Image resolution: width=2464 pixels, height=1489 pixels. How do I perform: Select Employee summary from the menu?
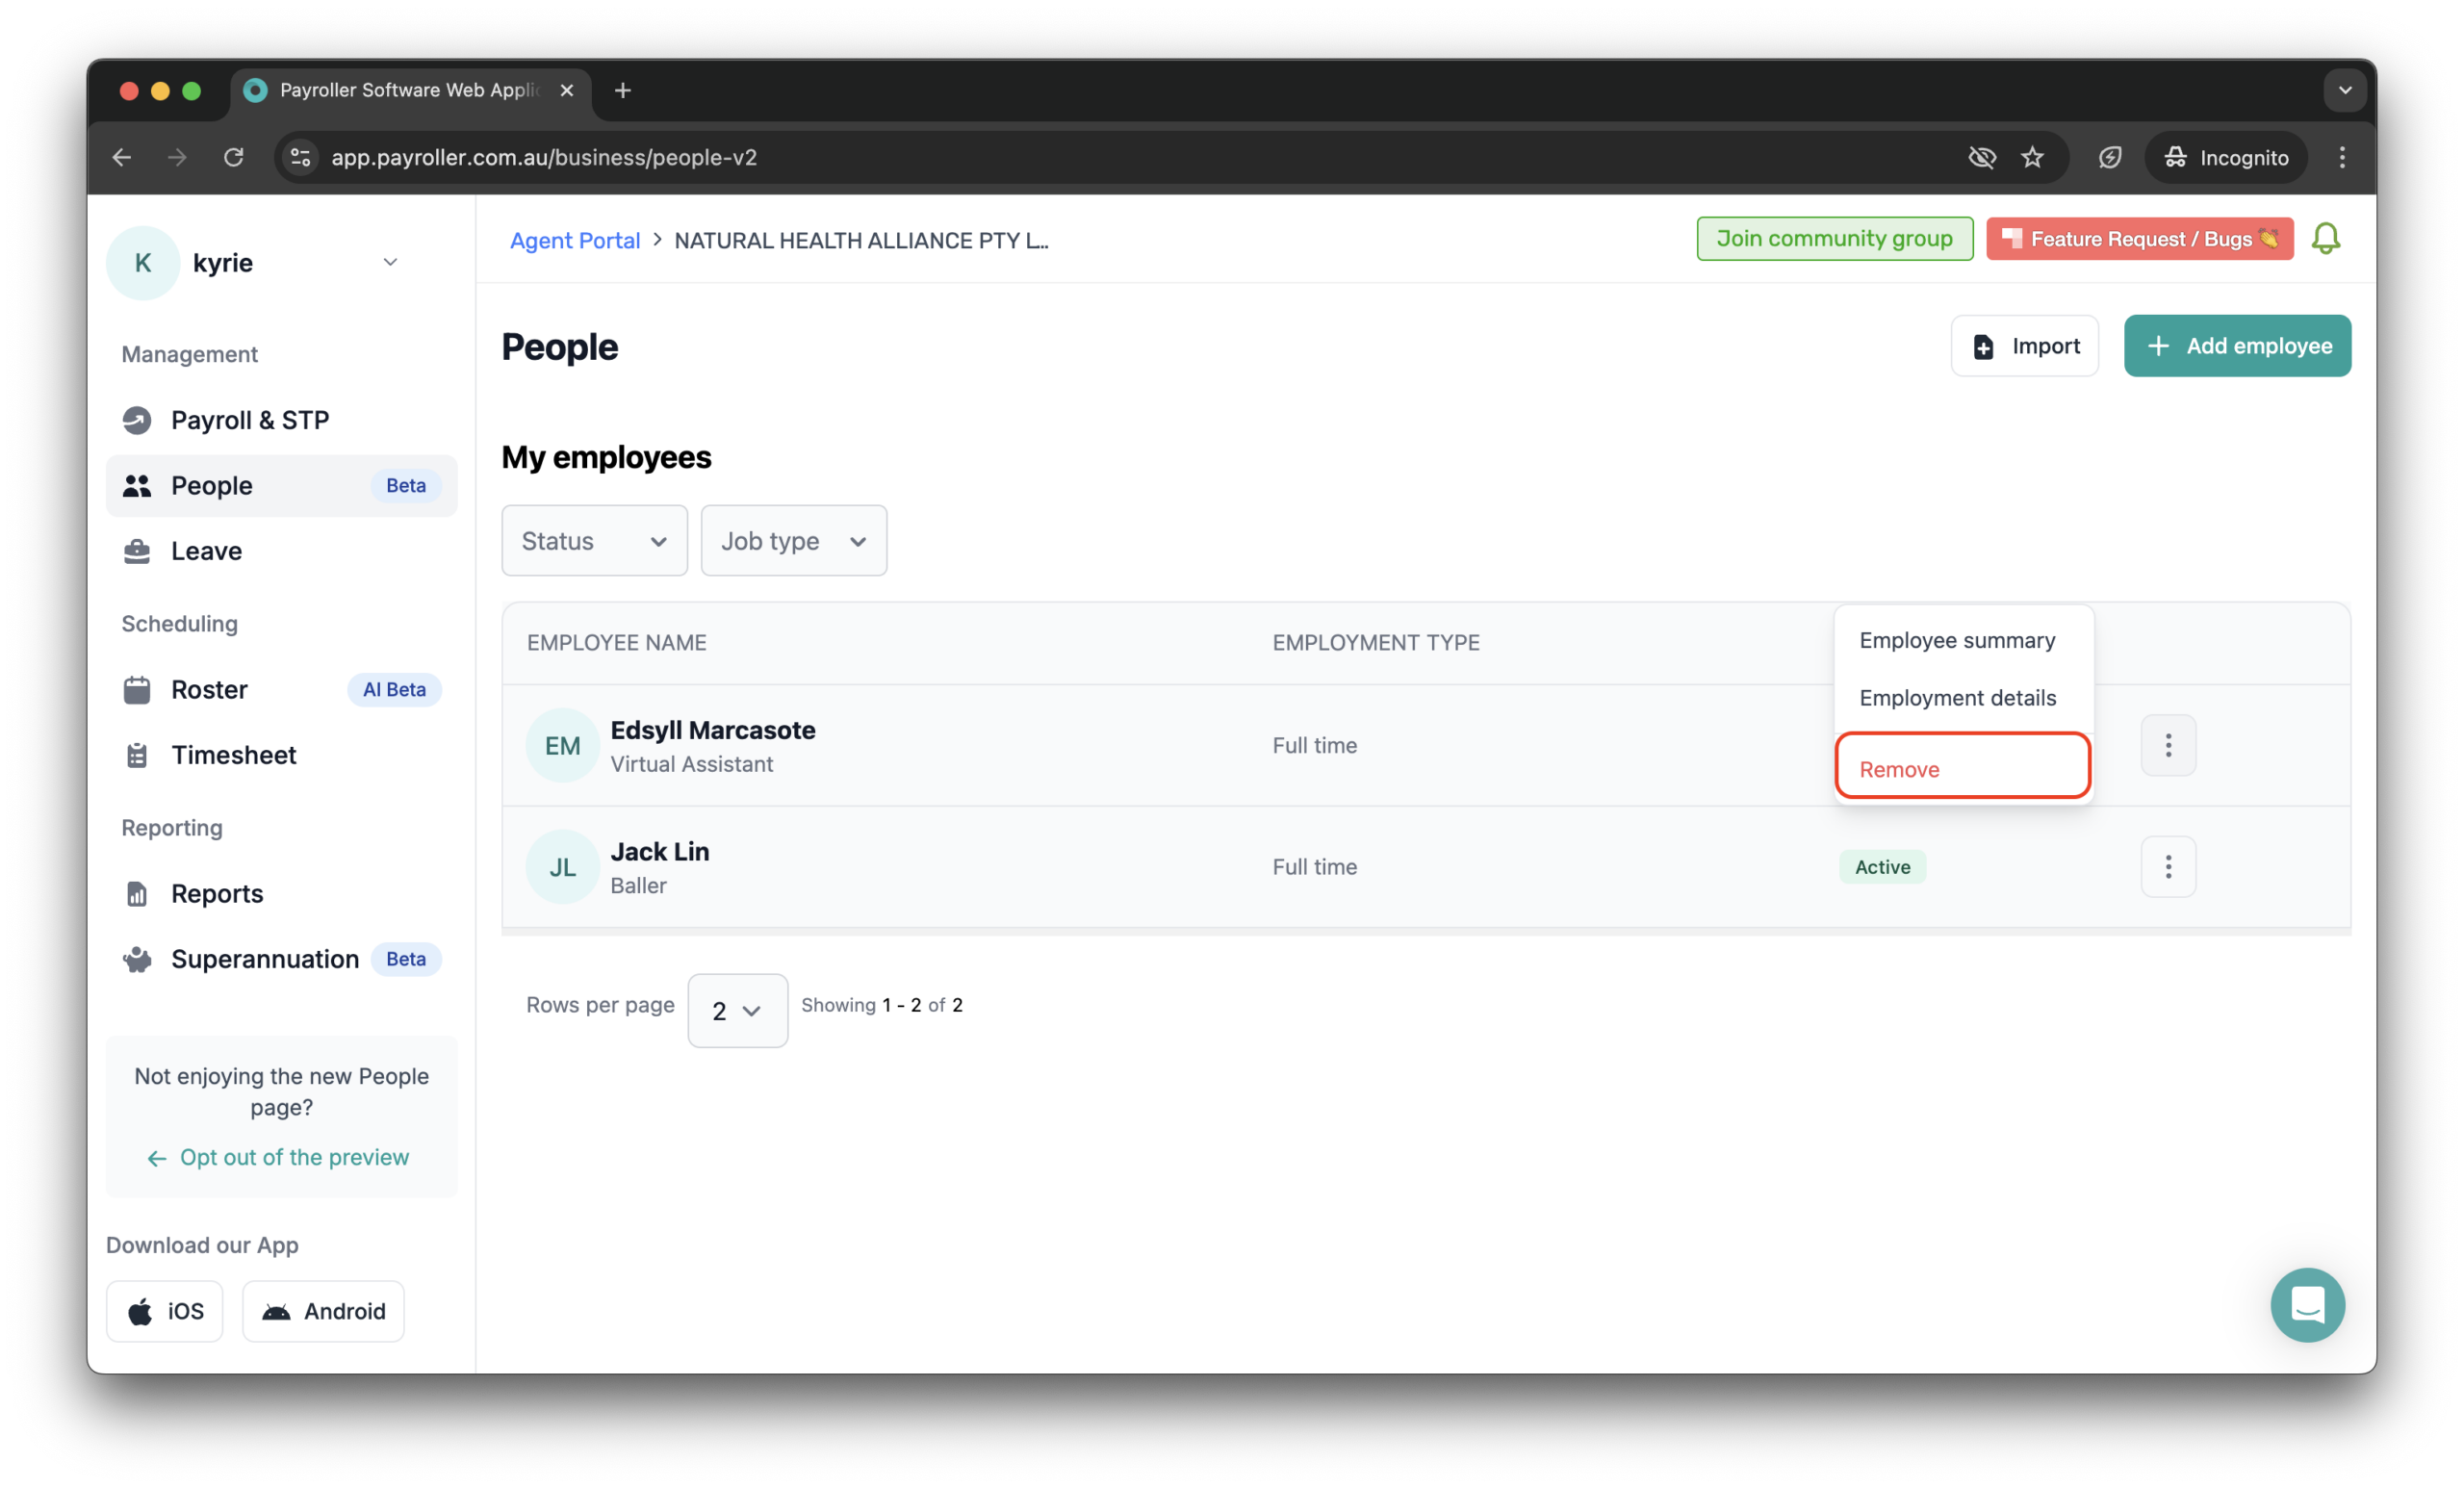pos(1957,641)
